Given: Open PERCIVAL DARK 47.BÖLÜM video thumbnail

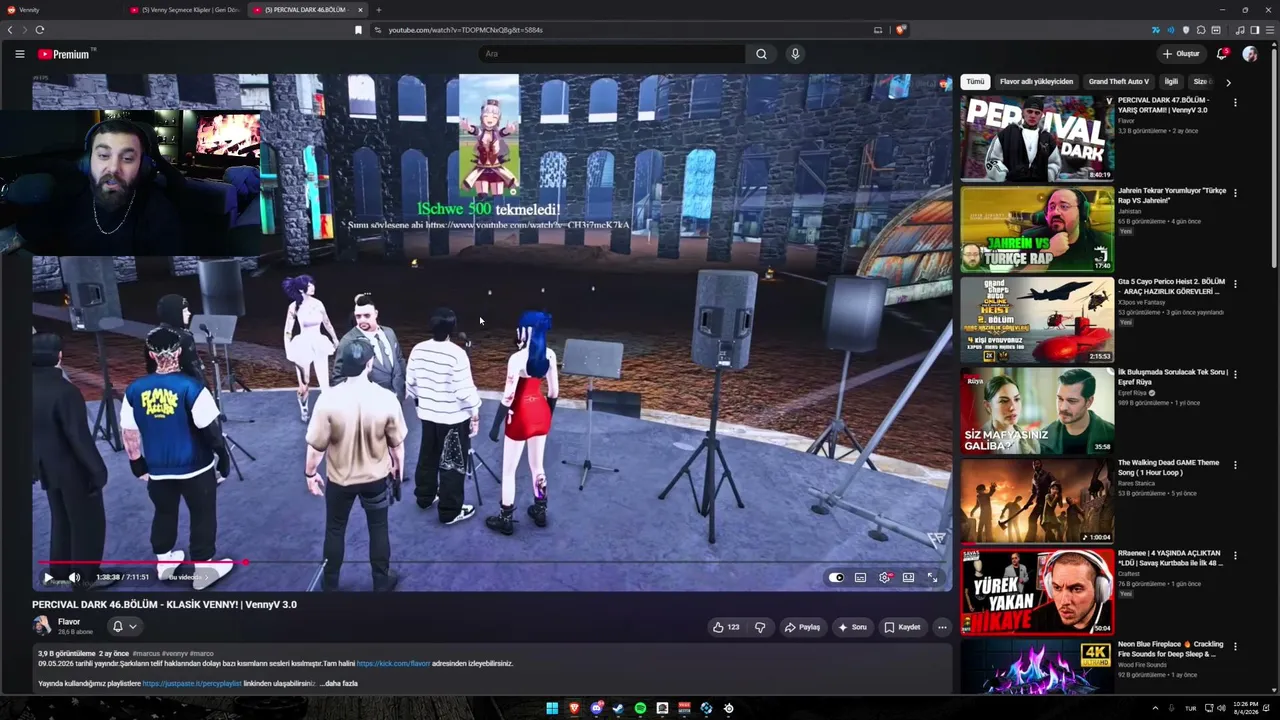Looking at the screenshot, I should [1037, 139].
